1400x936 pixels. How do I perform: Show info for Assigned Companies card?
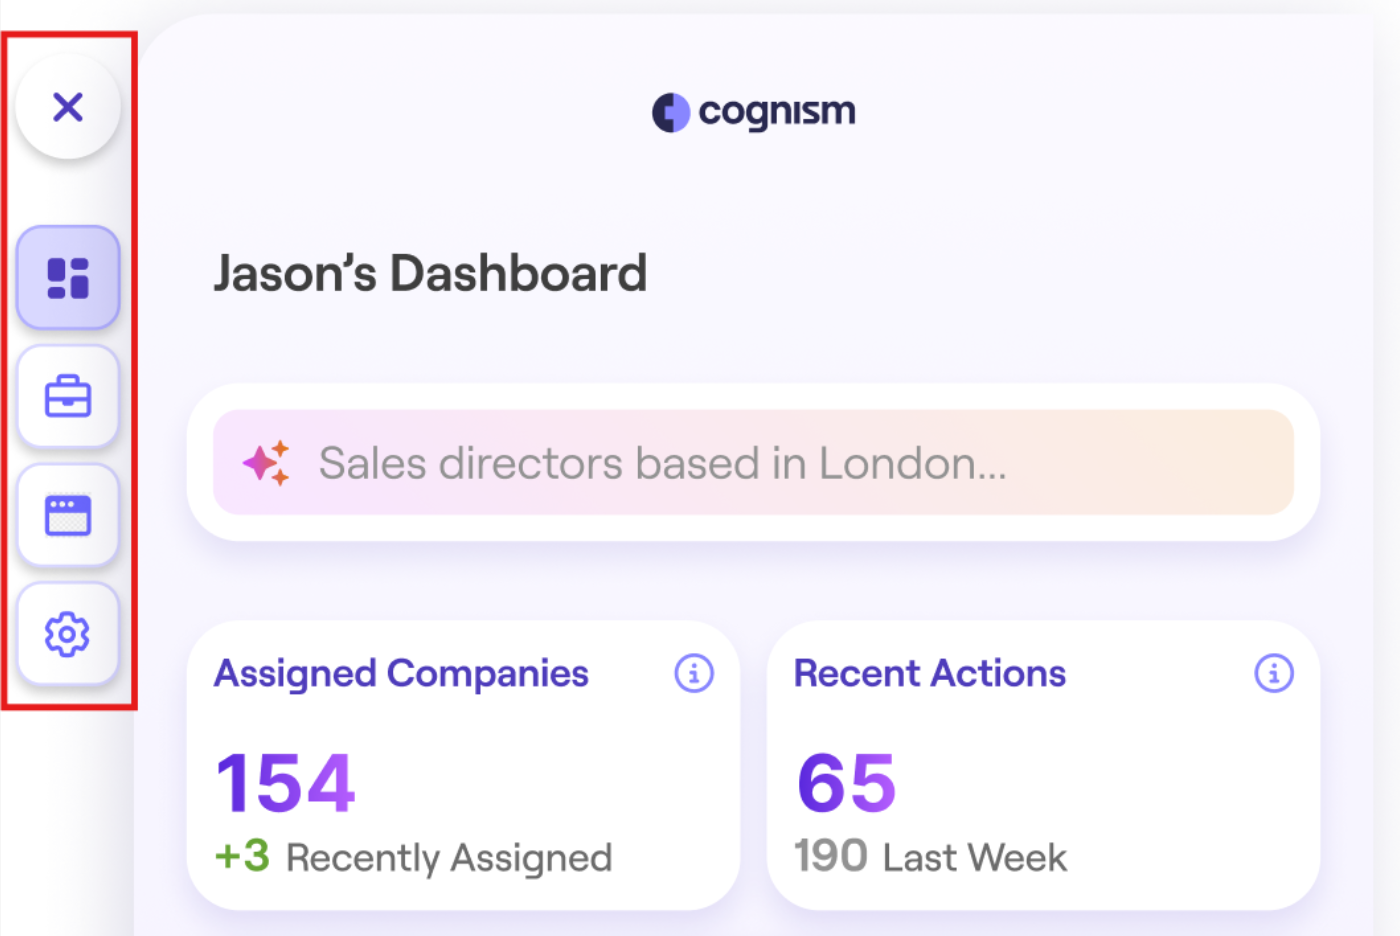pos(694,673)
